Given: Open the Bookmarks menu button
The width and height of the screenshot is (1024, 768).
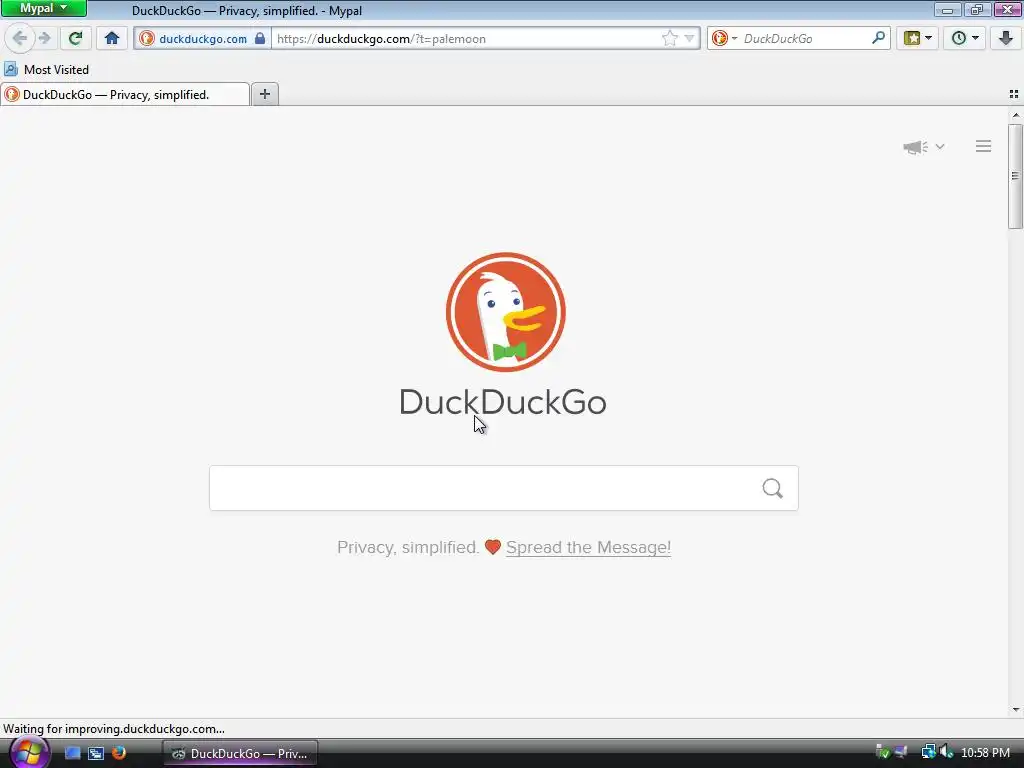Looking at the screenshot, I should pos(918,38).
